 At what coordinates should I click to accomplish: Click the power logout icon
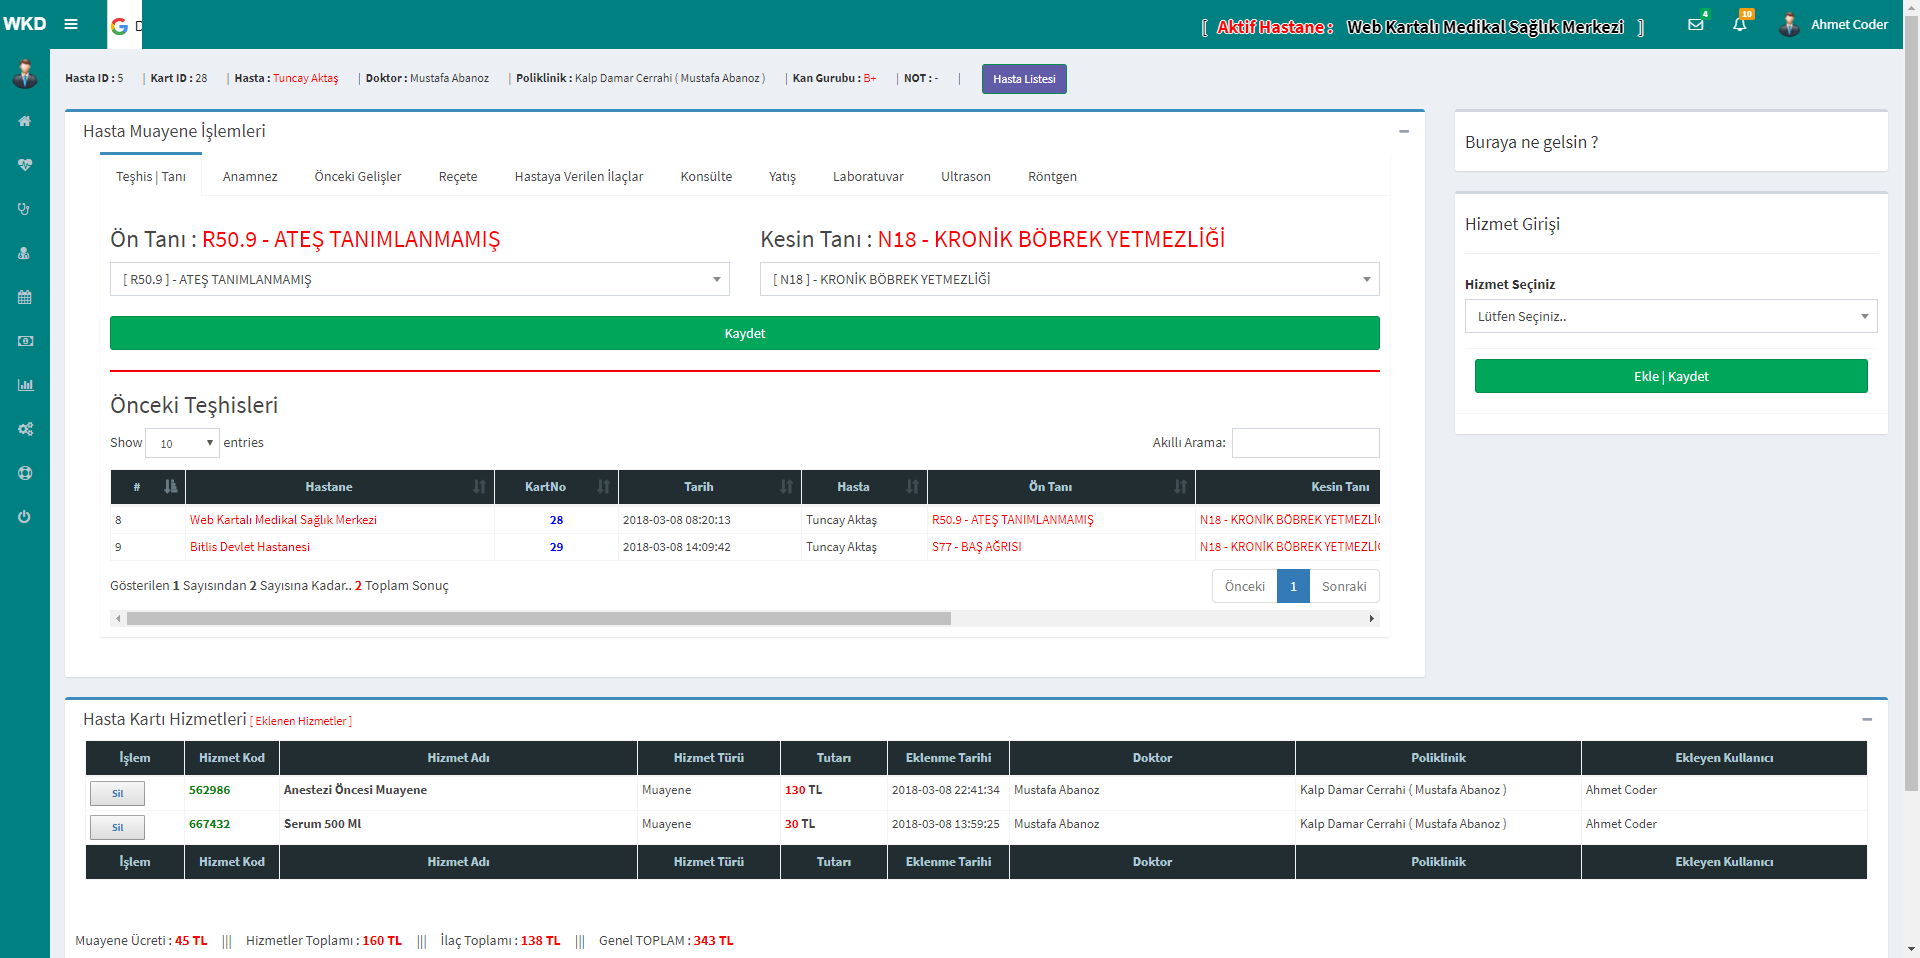click(x=25, y=517)
